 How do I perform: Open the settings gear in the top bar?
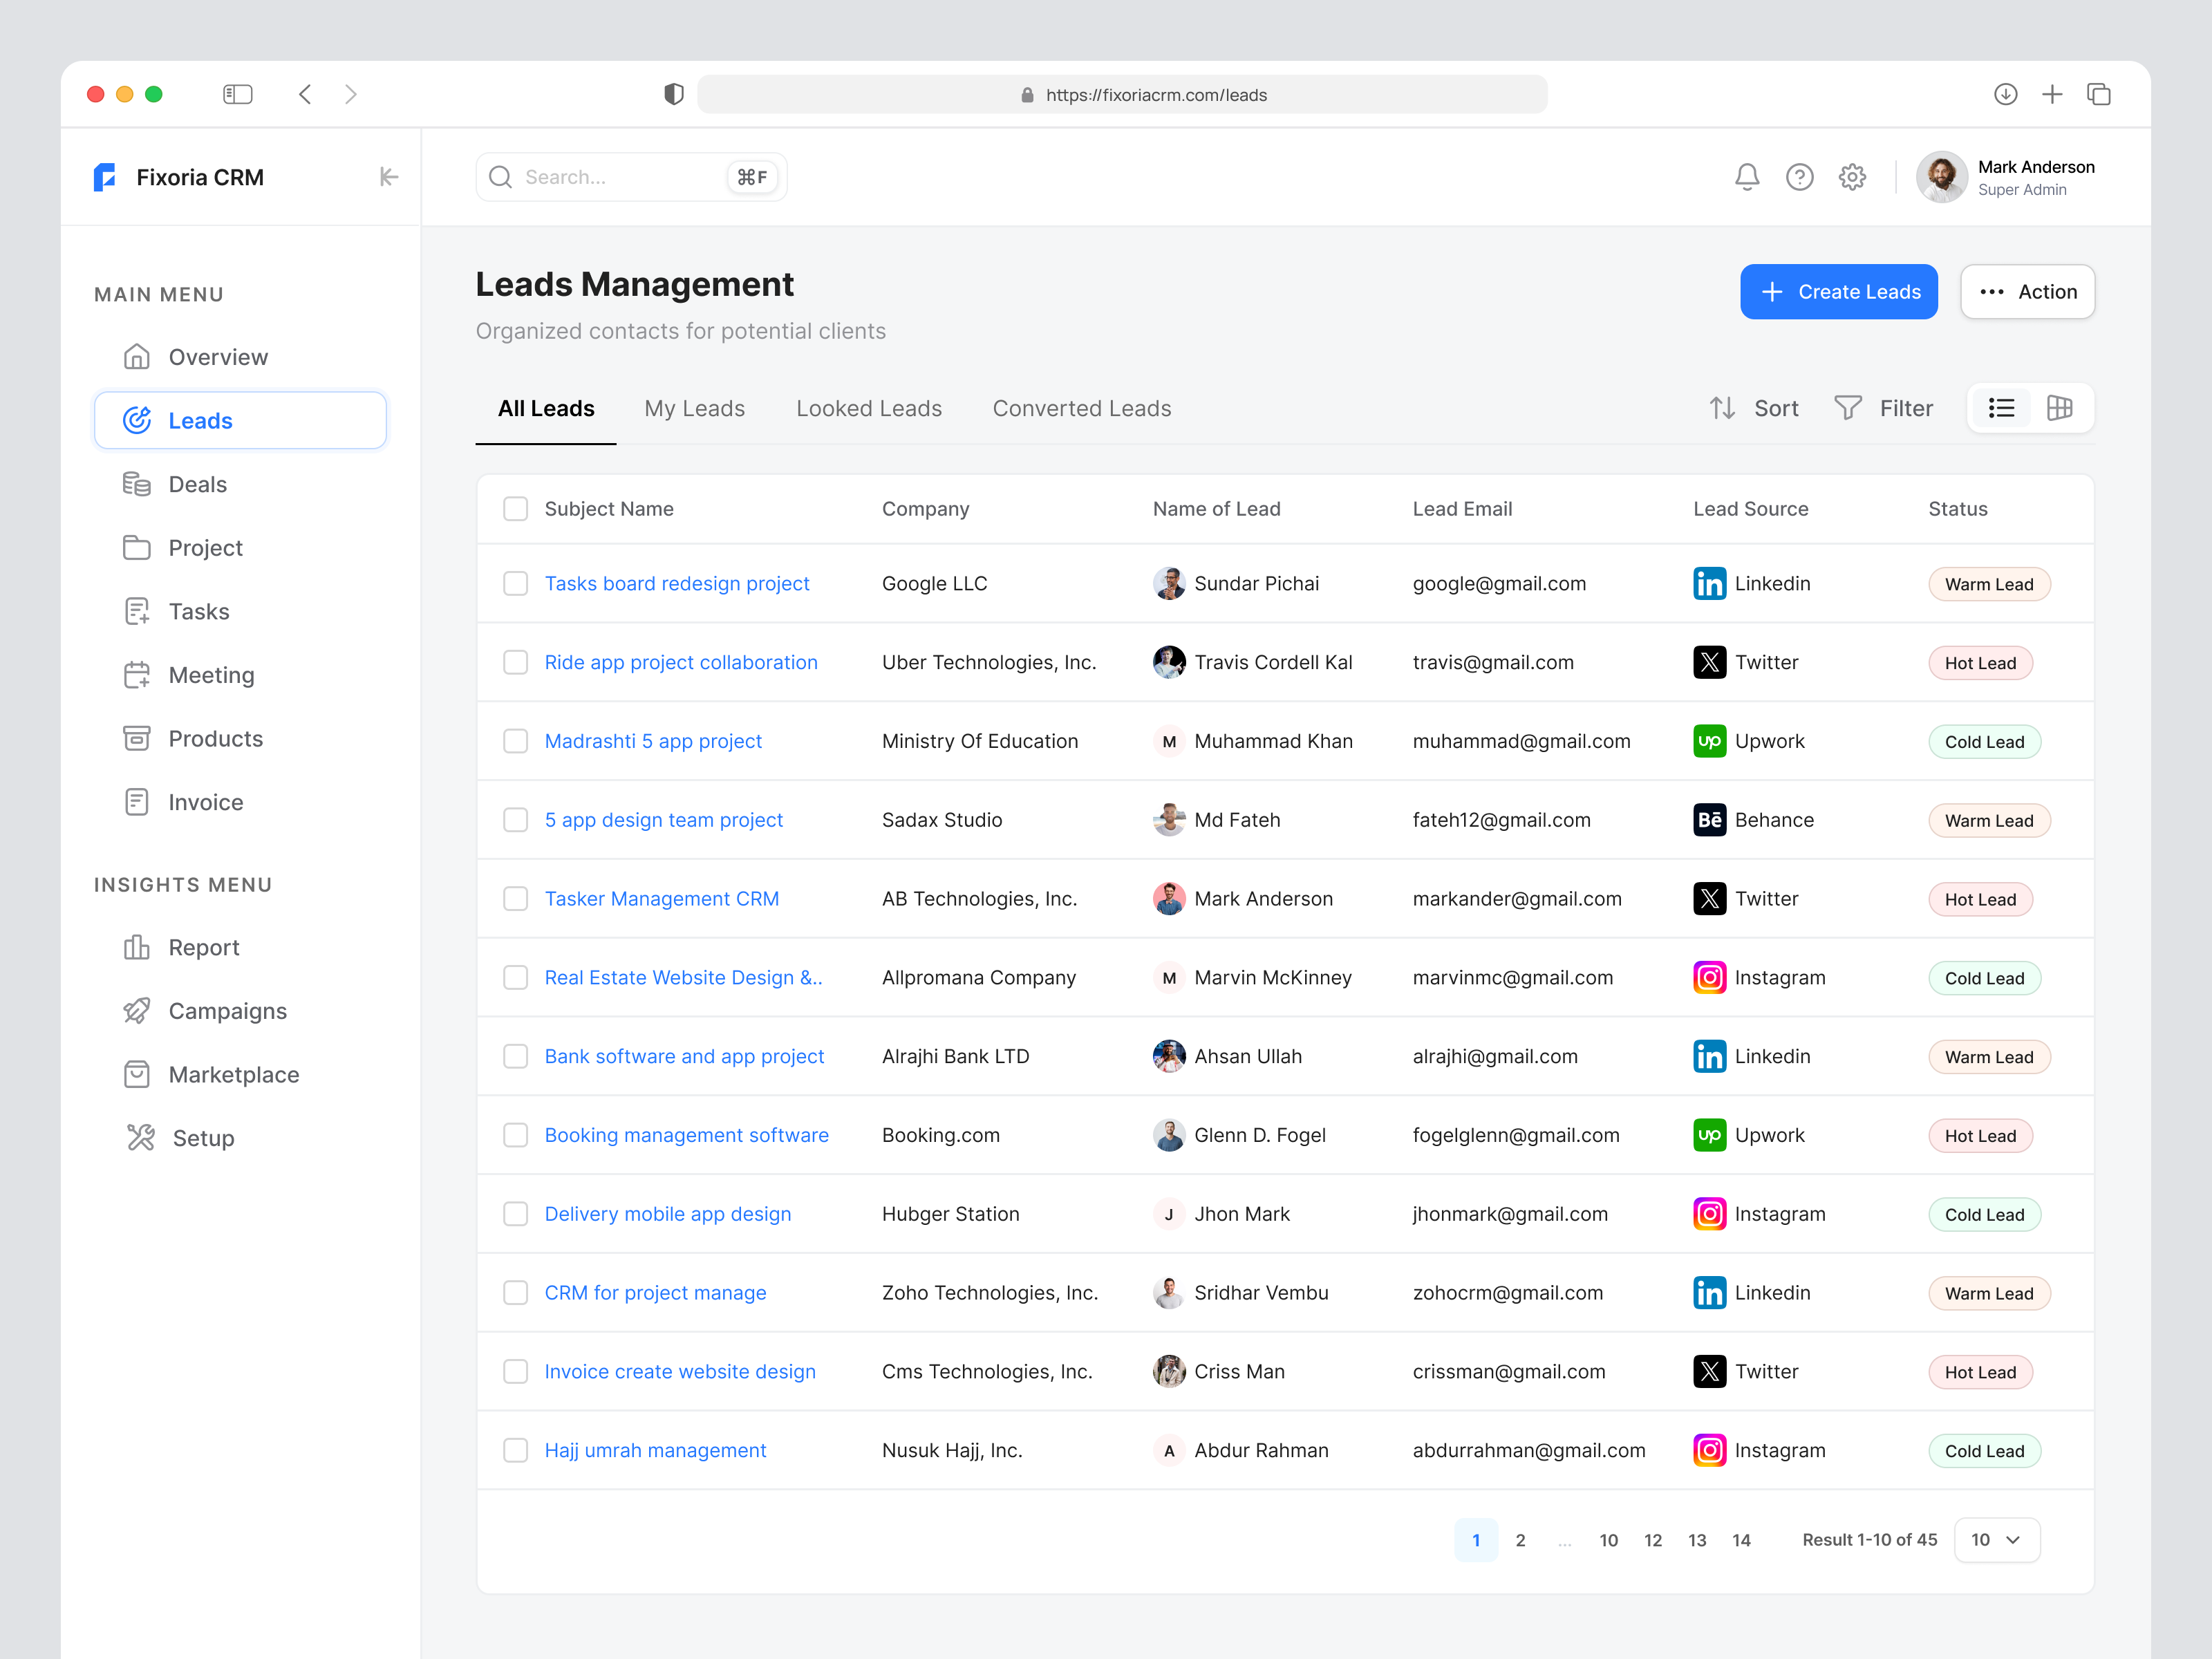pos(1852,177)
